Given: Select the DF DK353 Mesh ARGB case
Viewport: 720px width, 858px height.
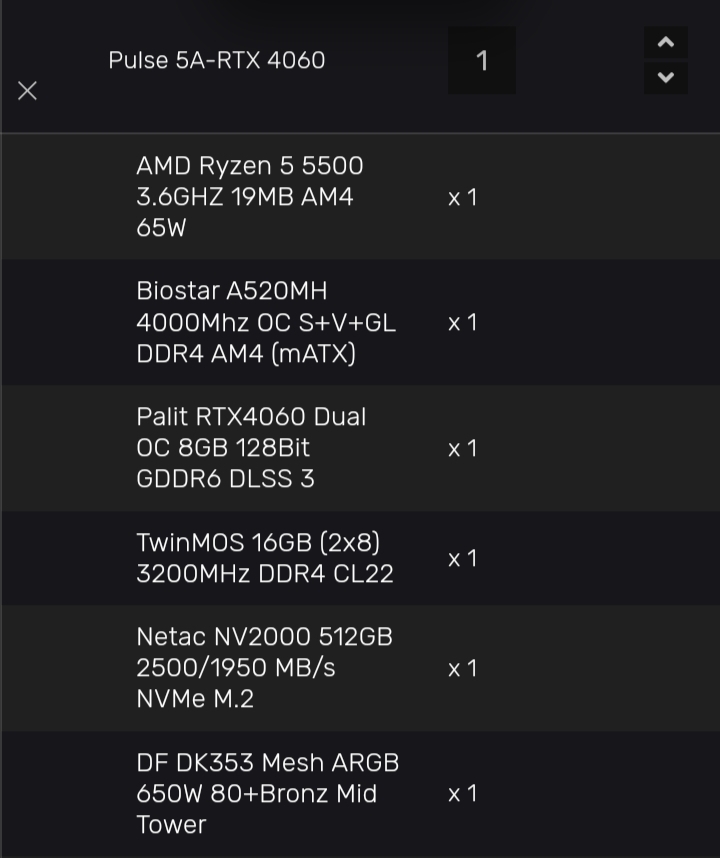Looking at the screenshot, I should [x=268, y=793].
